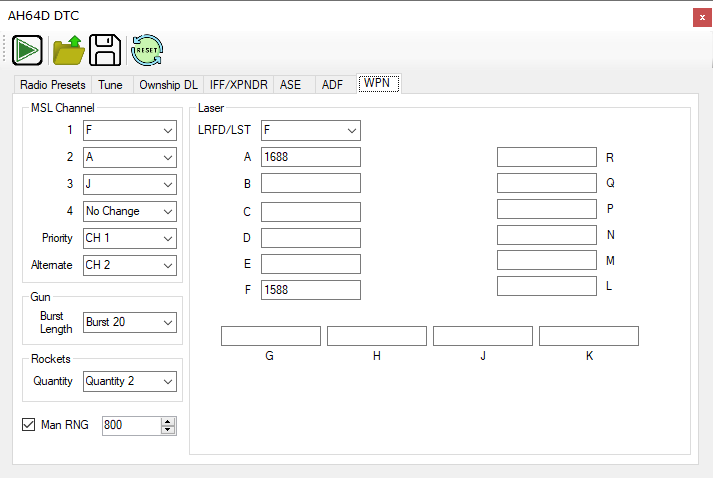
Task: Switch to the Tune tab
Action: [x=110, y=85]
